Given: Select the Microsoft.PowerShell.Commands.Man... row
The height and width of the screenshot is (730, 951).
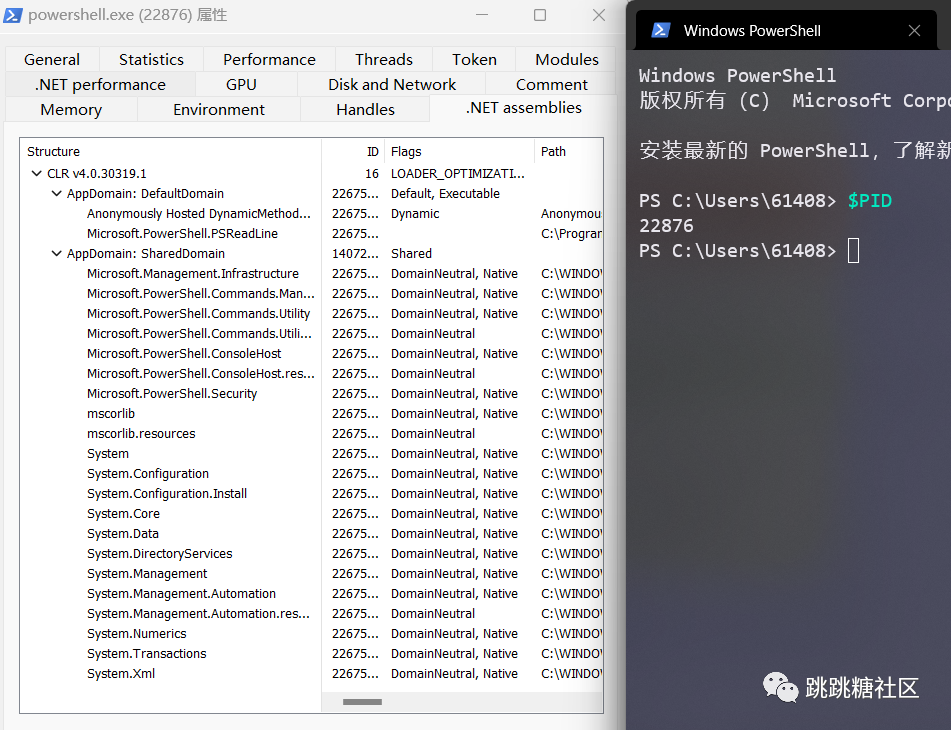Looking at the screenshot, I should (x=312, y=293).
